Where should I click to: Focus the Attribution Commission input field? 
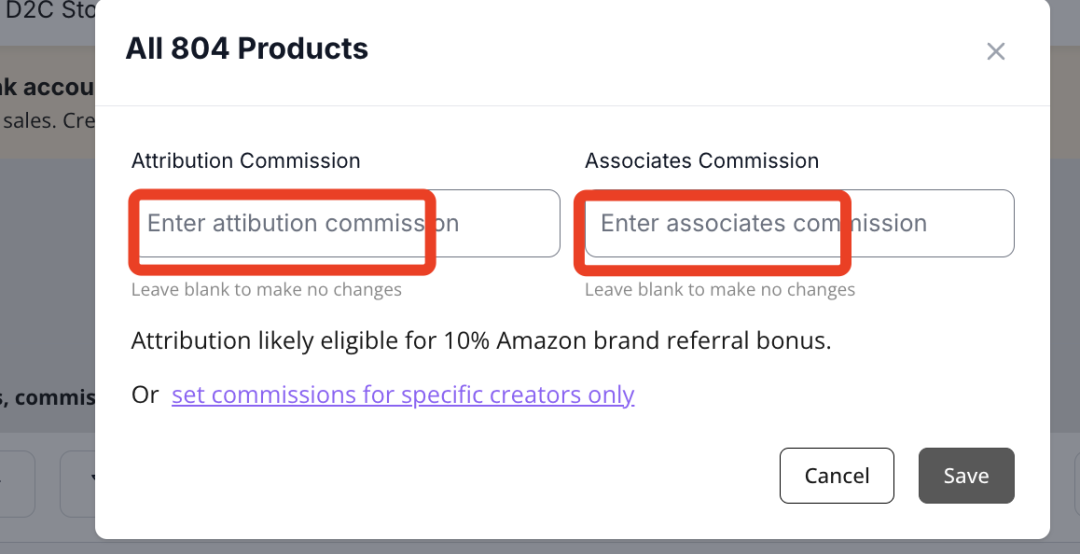tap(345, 223)
